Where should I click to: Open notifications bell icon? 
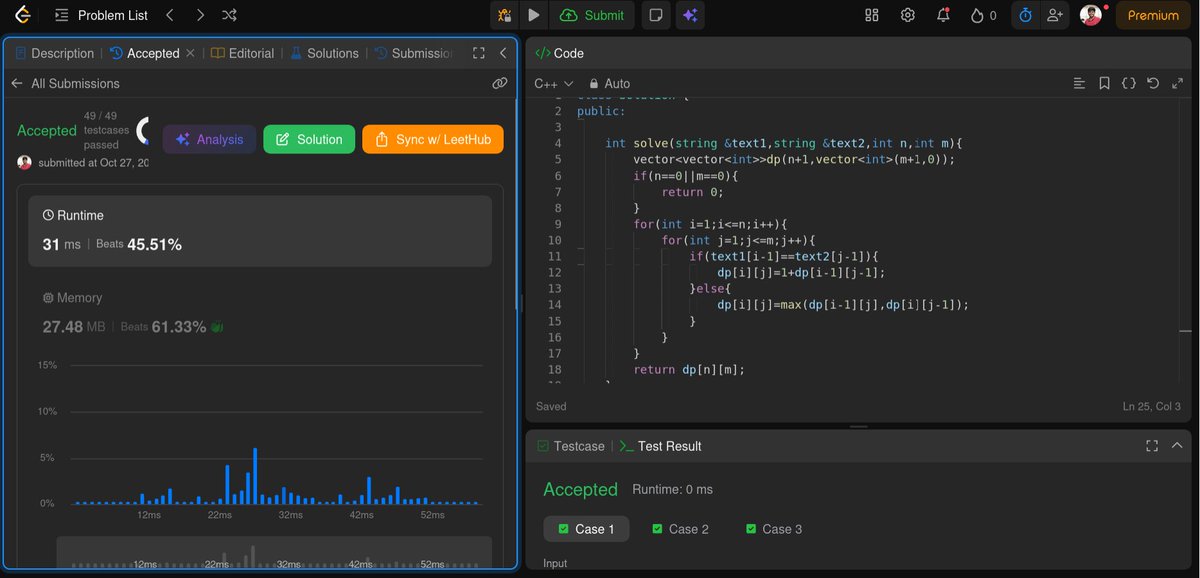(943, 15)
